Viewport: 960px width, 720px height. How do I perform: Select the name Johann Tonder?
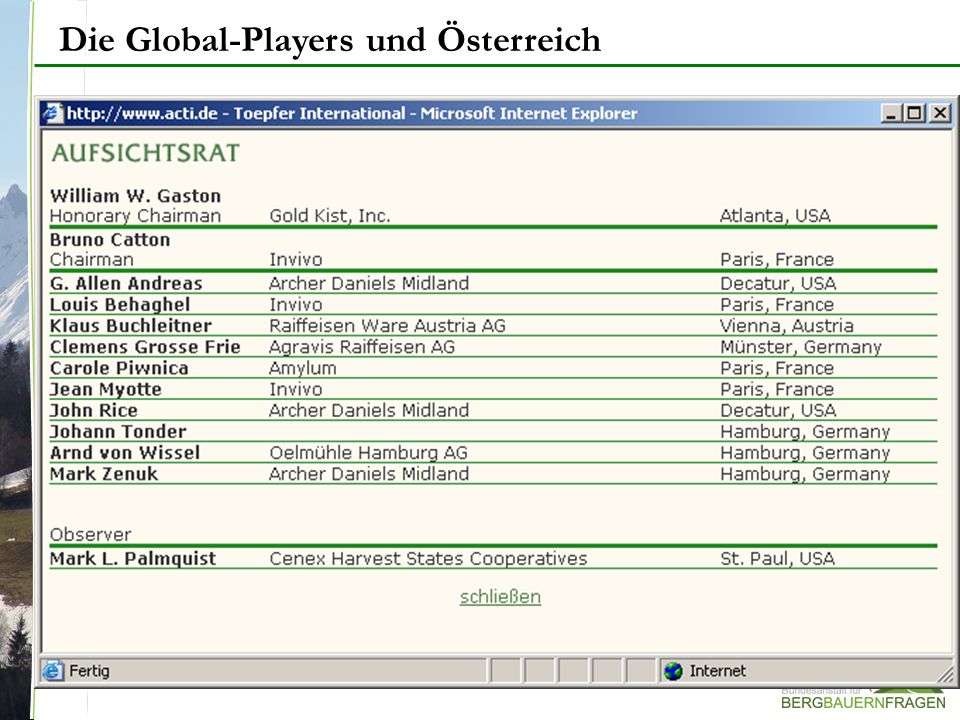click(118, 432)
